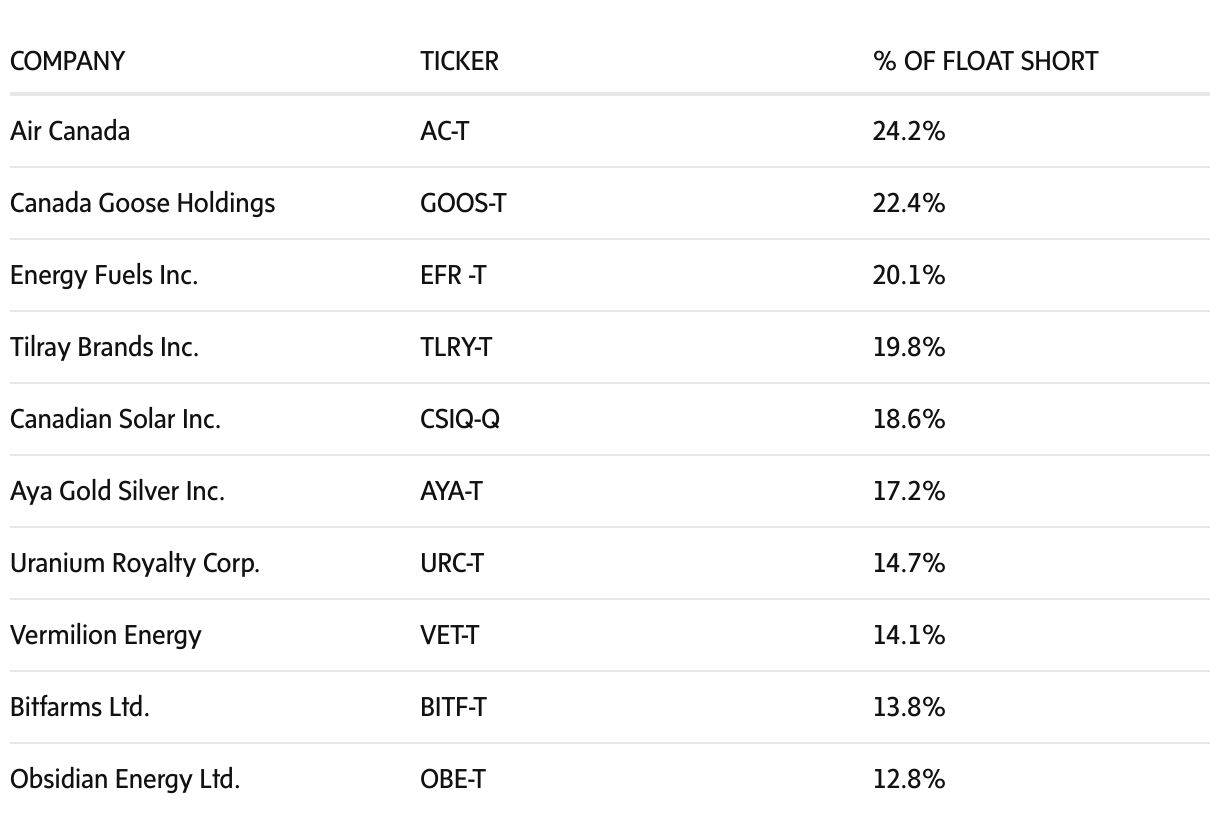
Task: Click the EFR -T ticker
Action: pyautogui.click(x=453, y=275)
